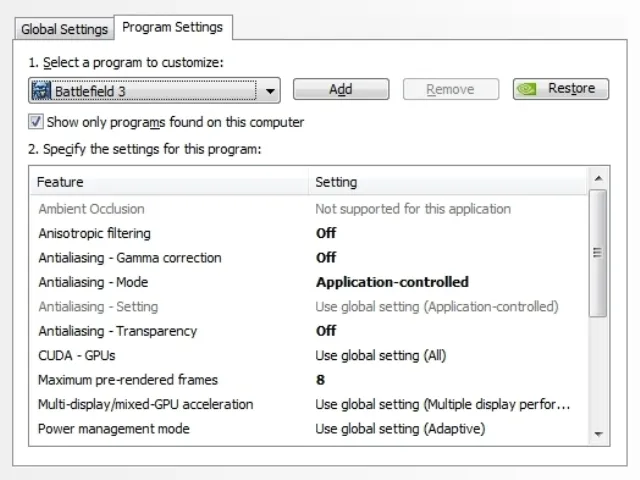Select the CUDA - GPUs feature row

[x=309, y=356]
